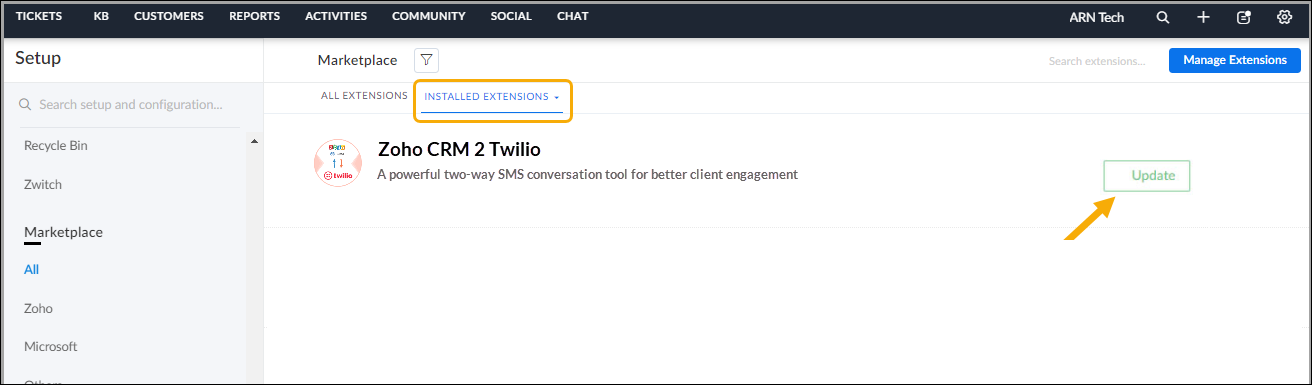The image size is (1312, 385).
Task: Click the Zoho CRM 2 Twilio logo
Action: 338,163
